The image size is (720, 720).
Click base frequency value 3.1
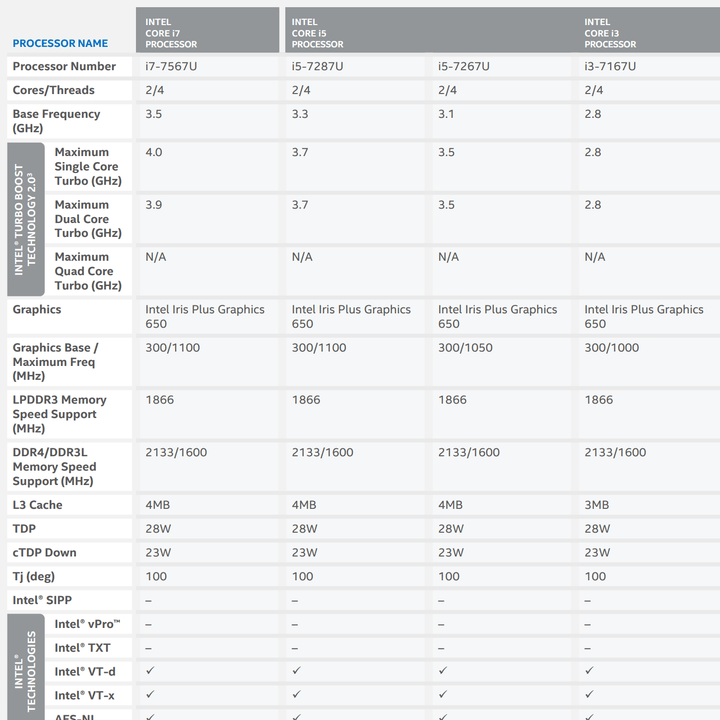click(x=446, y=114)
